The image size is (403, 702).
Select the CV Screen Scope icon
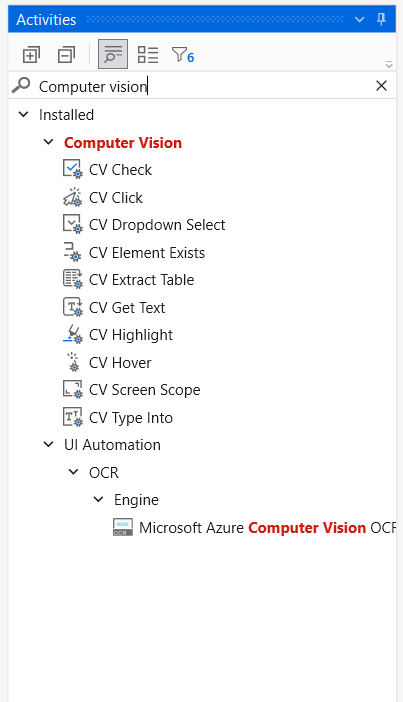[x=73, y=390]
